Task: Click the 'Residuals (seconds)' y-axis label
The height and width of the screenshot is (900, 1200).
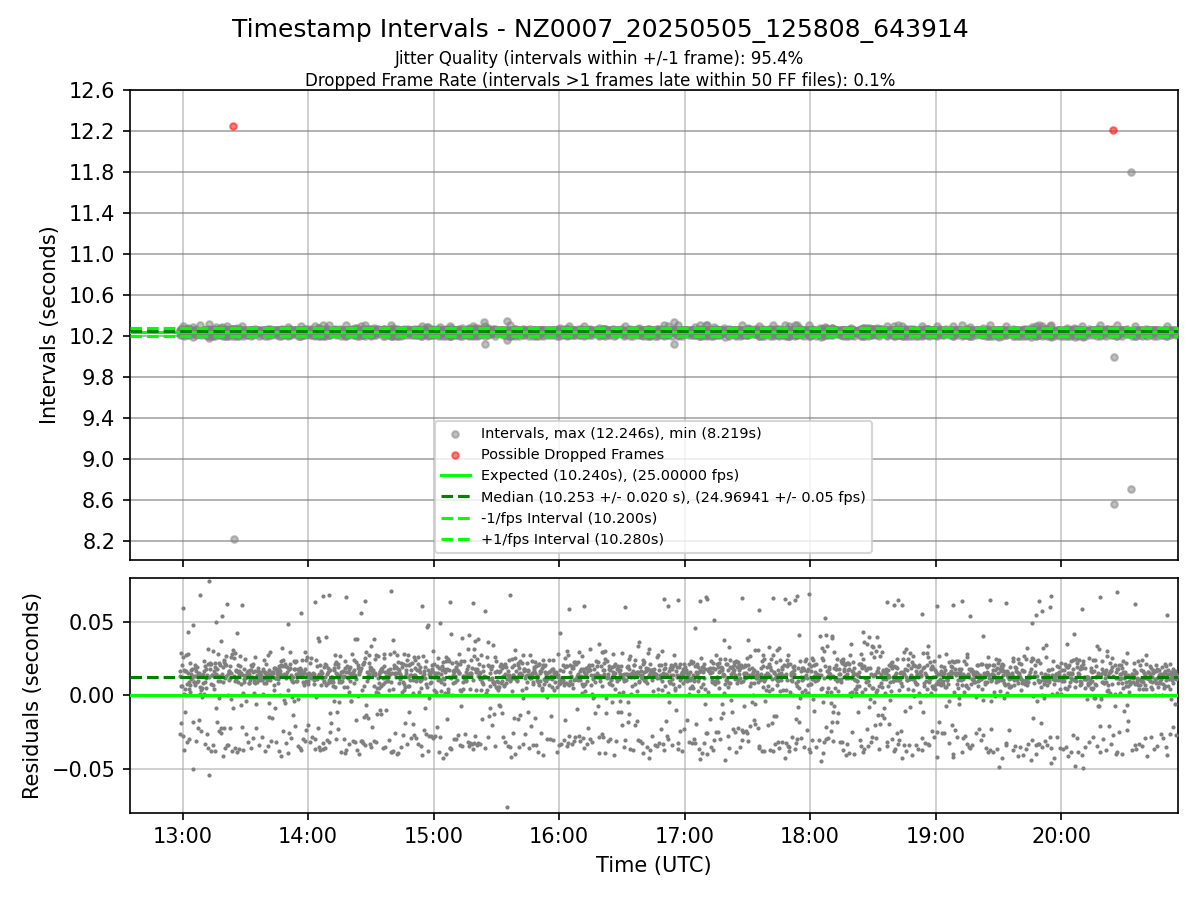Action: click(31, 696)
